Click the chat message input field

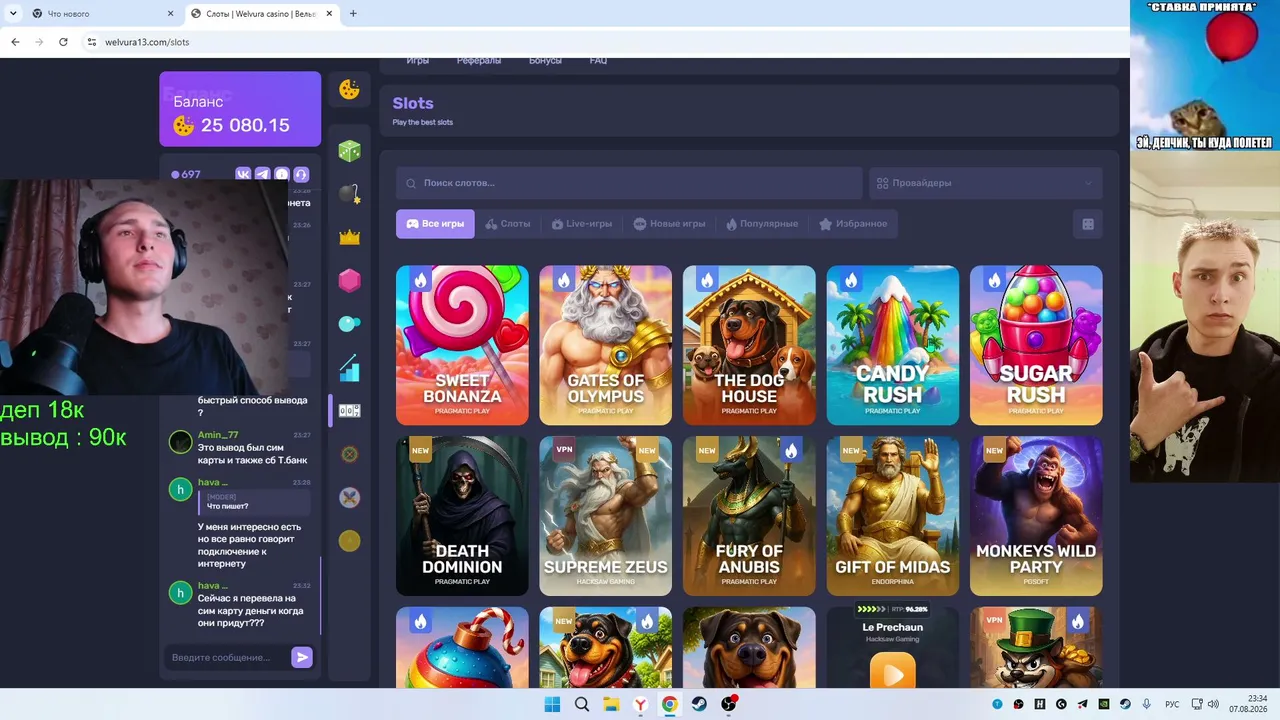[x=227, y=657]
